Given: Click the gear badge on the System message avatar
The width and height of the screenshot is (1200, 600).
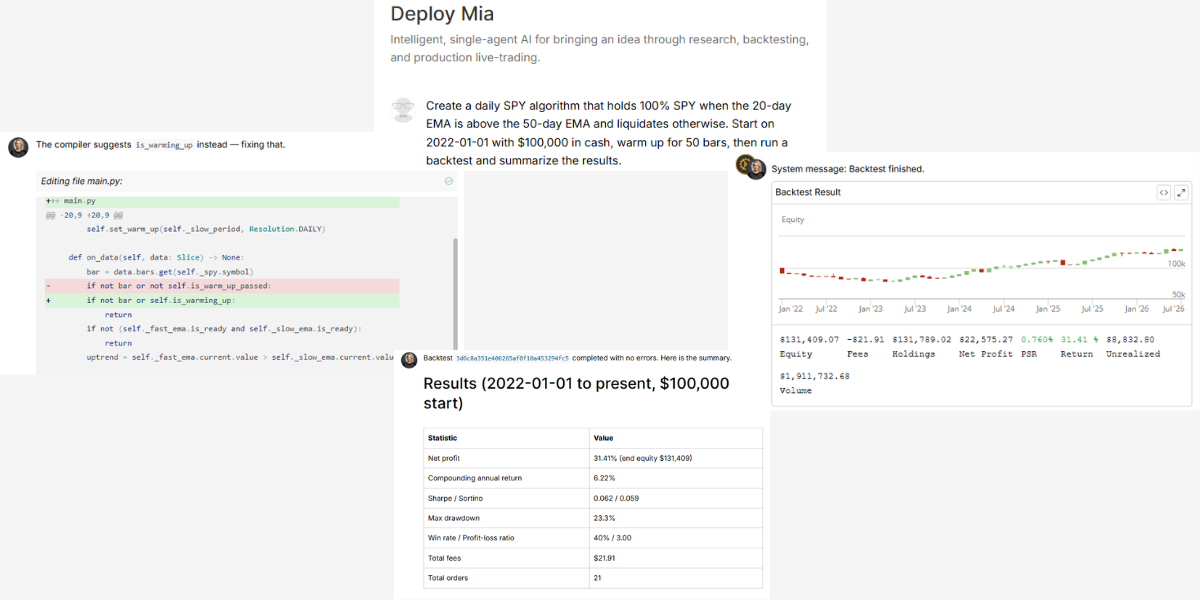Looking at the screenshot, I should 743,163.
